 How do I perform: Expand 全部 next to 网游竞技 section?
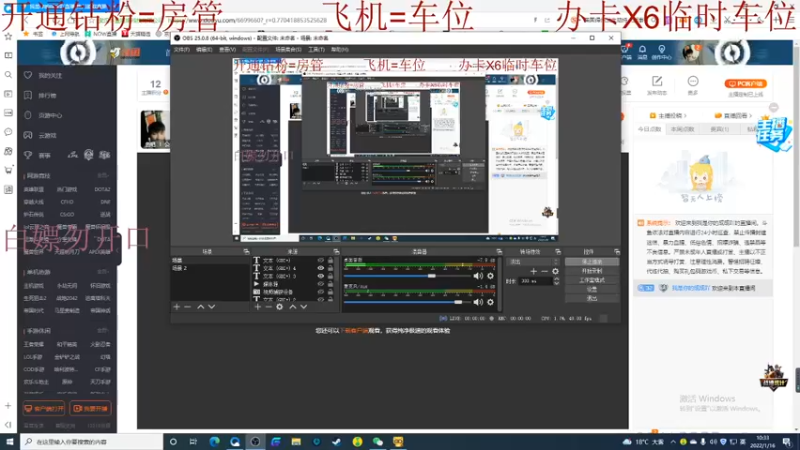click(103, 176)
